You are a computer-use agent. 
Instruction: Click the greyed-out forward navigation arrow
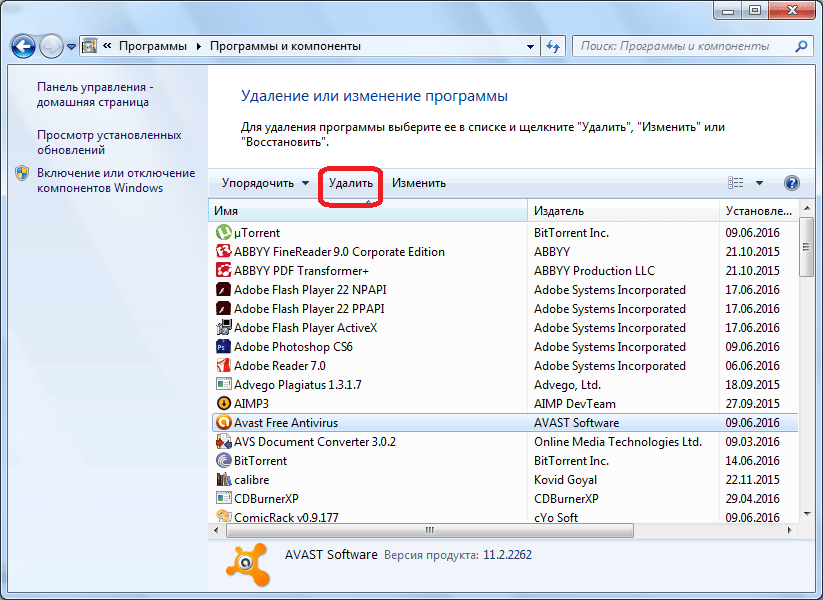pyautogui.click(x=51, y=46)
